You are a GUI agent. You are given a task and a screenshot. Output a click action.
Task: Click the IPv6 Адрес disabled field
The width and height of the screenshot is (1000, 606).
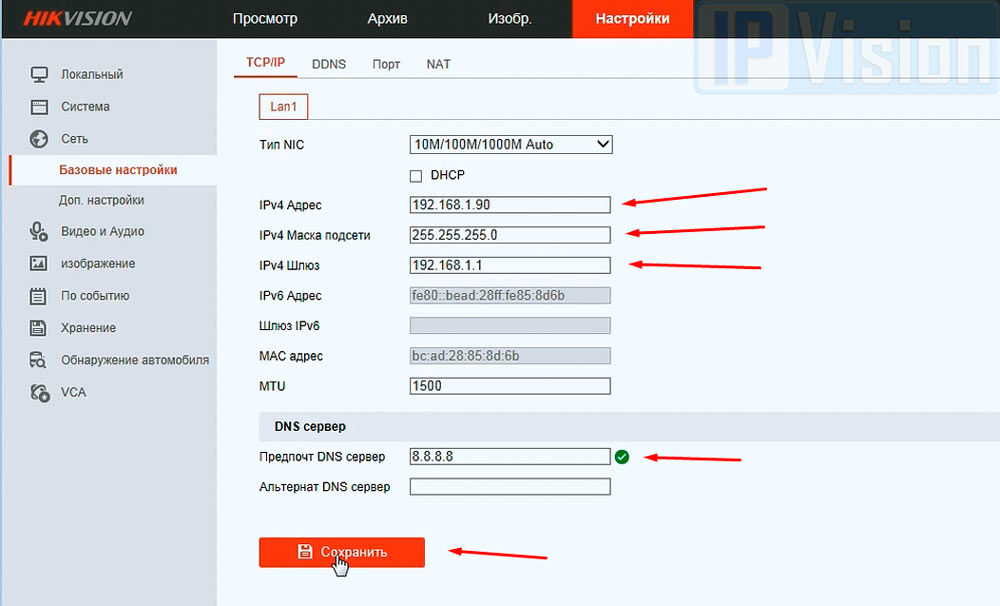click(510, 295)
